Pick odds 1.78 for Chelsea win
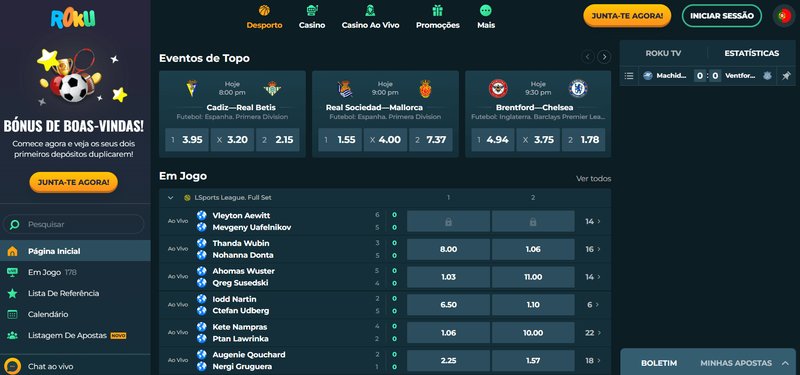This screenshot has width=800, height=375. 584,140
